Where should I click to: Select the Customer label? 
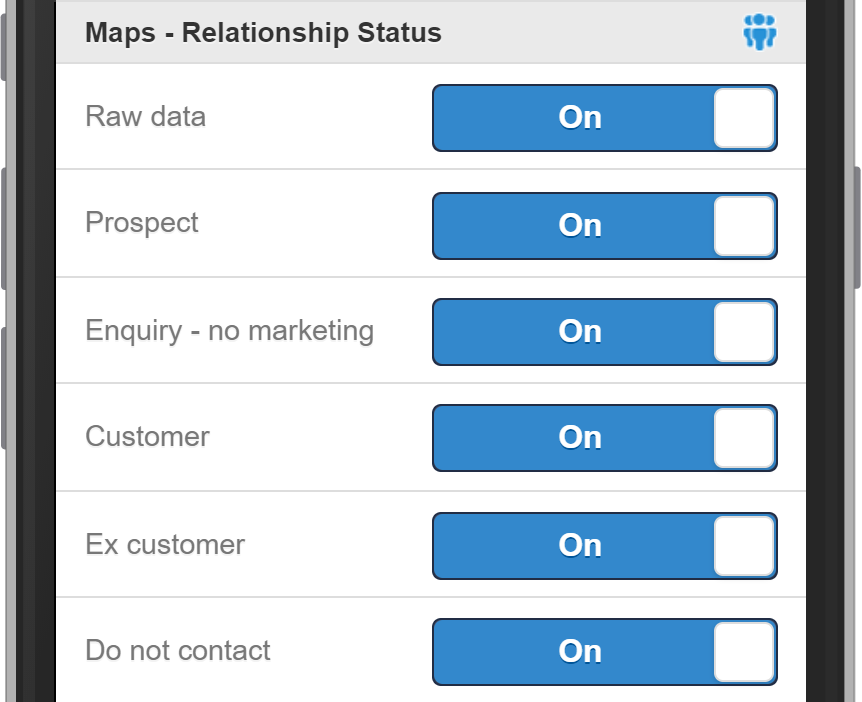(x=147, y=437)
